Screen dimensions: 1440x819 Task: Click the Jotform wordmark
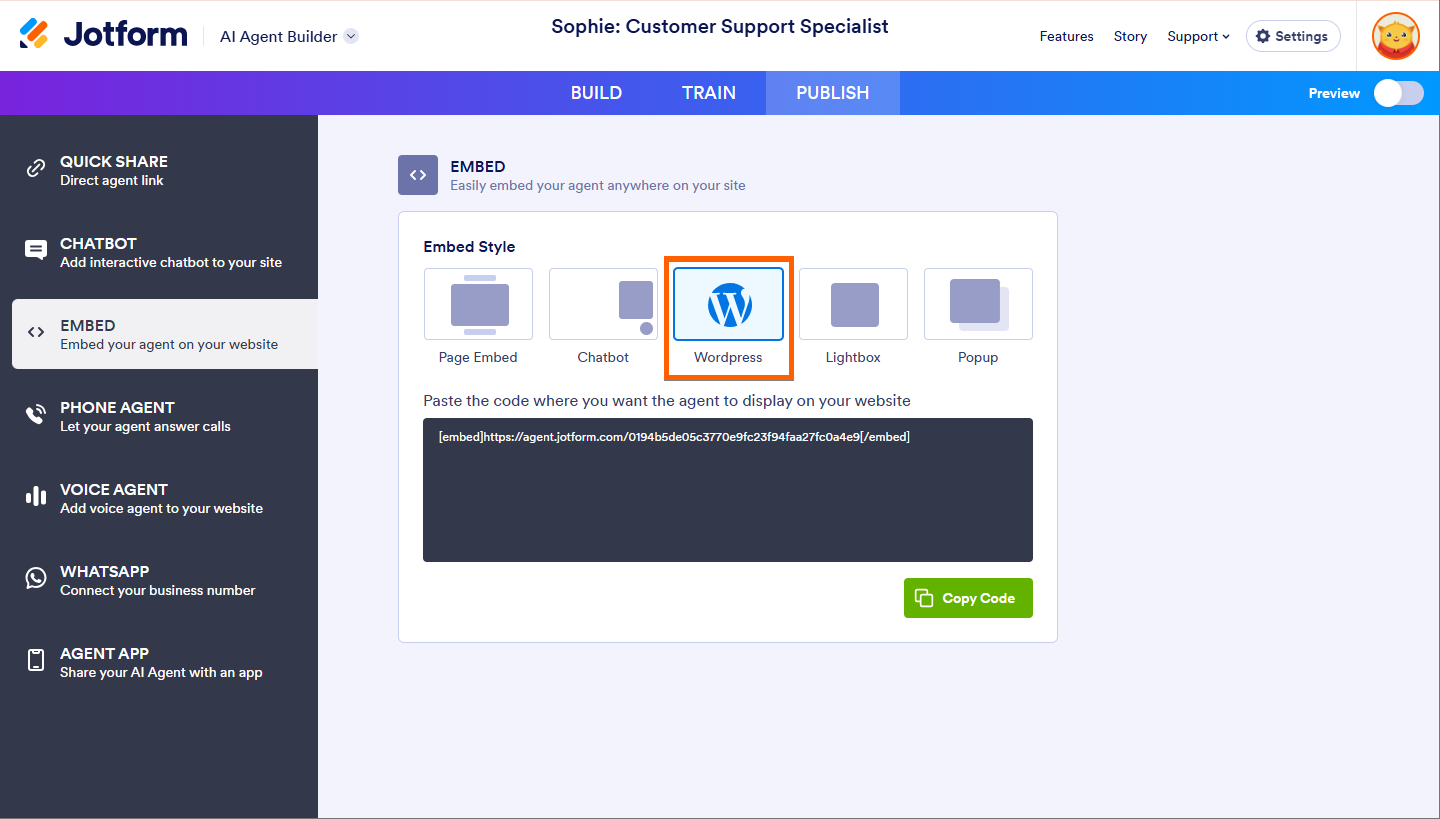coord(125,35)
